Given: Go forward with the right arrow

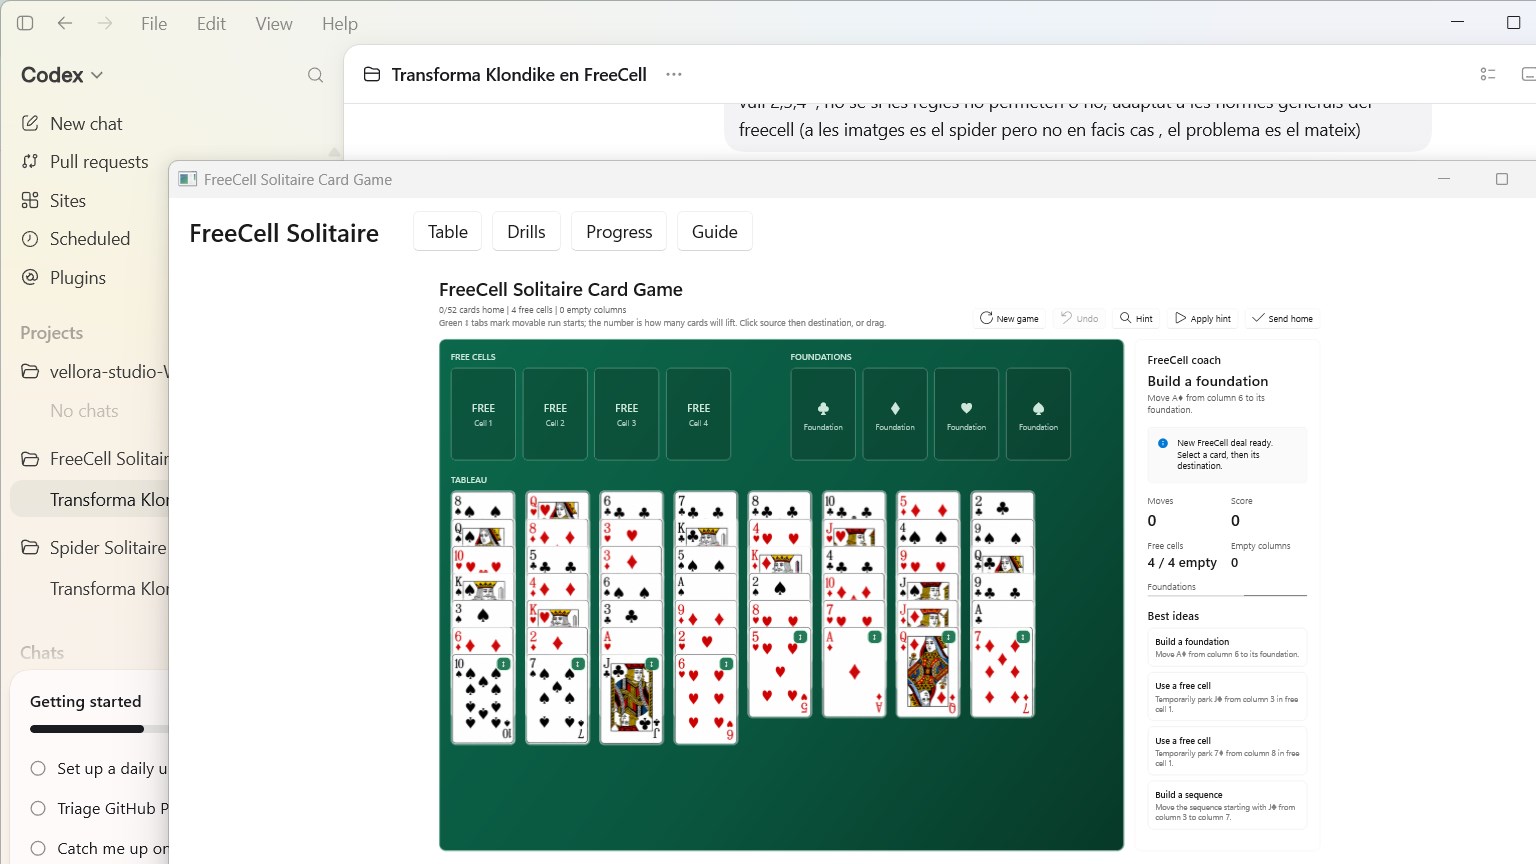Looking at the screenshot, I should coord(105,23).
